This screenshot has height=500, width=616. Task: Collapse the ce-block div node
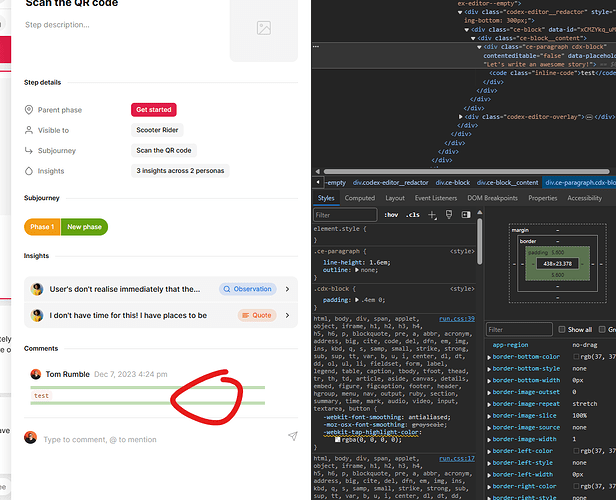click(x=466, y=30)
